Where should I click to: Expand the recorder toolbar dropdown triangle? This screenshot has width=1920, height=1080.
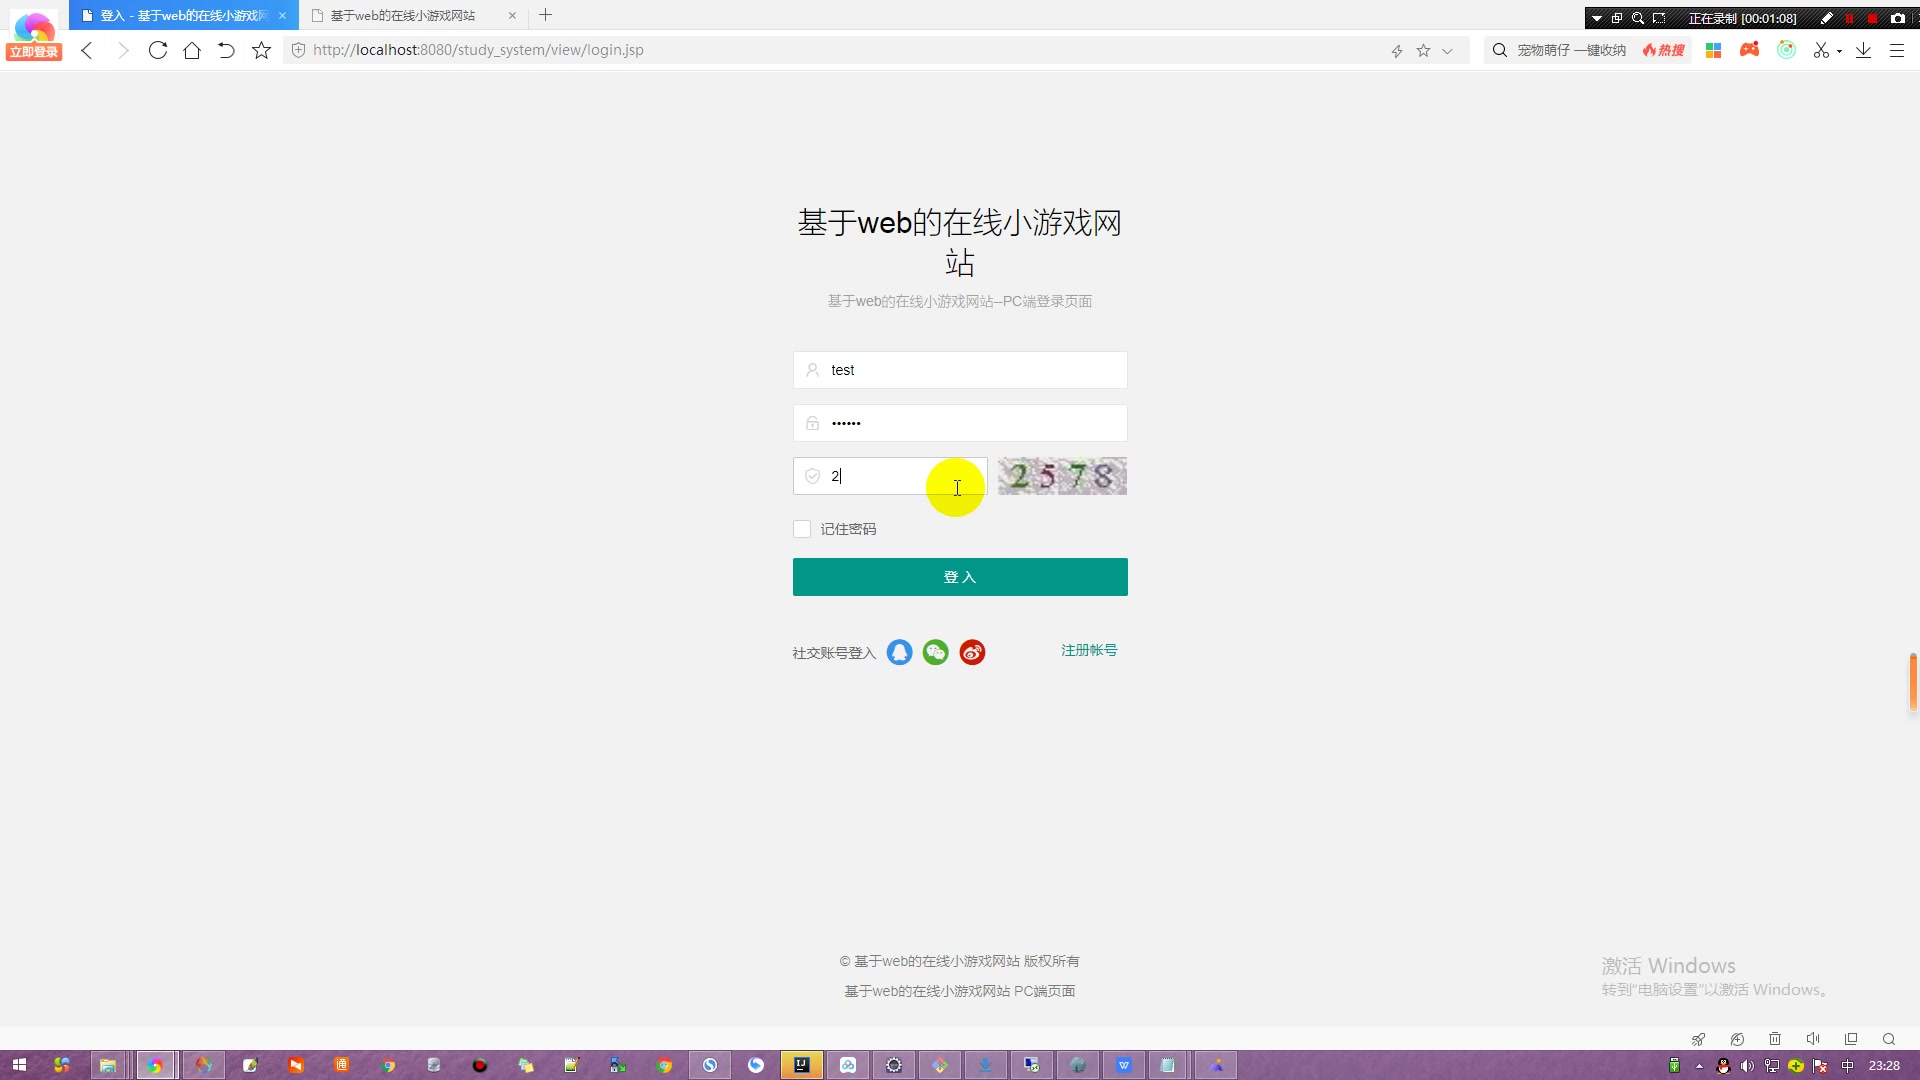coord(1597,18)
